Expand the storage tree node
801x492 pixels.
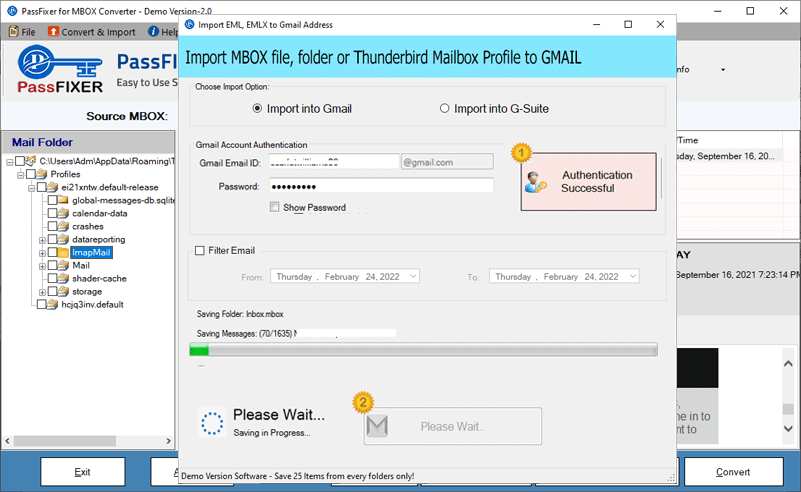[x=42, y=292]
